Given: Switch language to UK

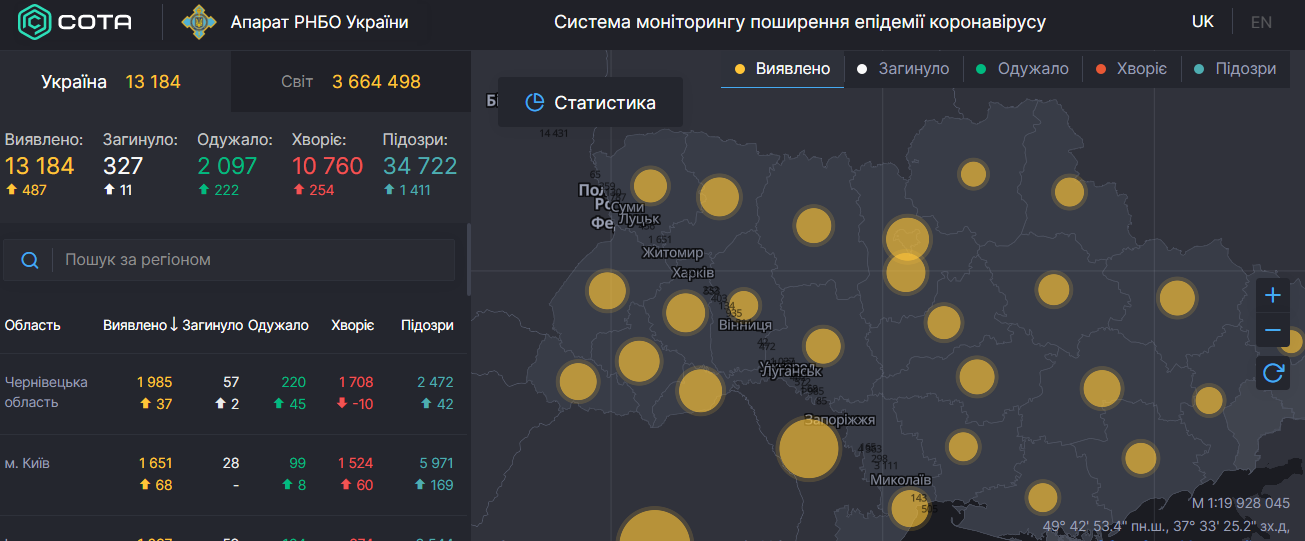Looking at the screenshot, I should [x=1202, y=22].
